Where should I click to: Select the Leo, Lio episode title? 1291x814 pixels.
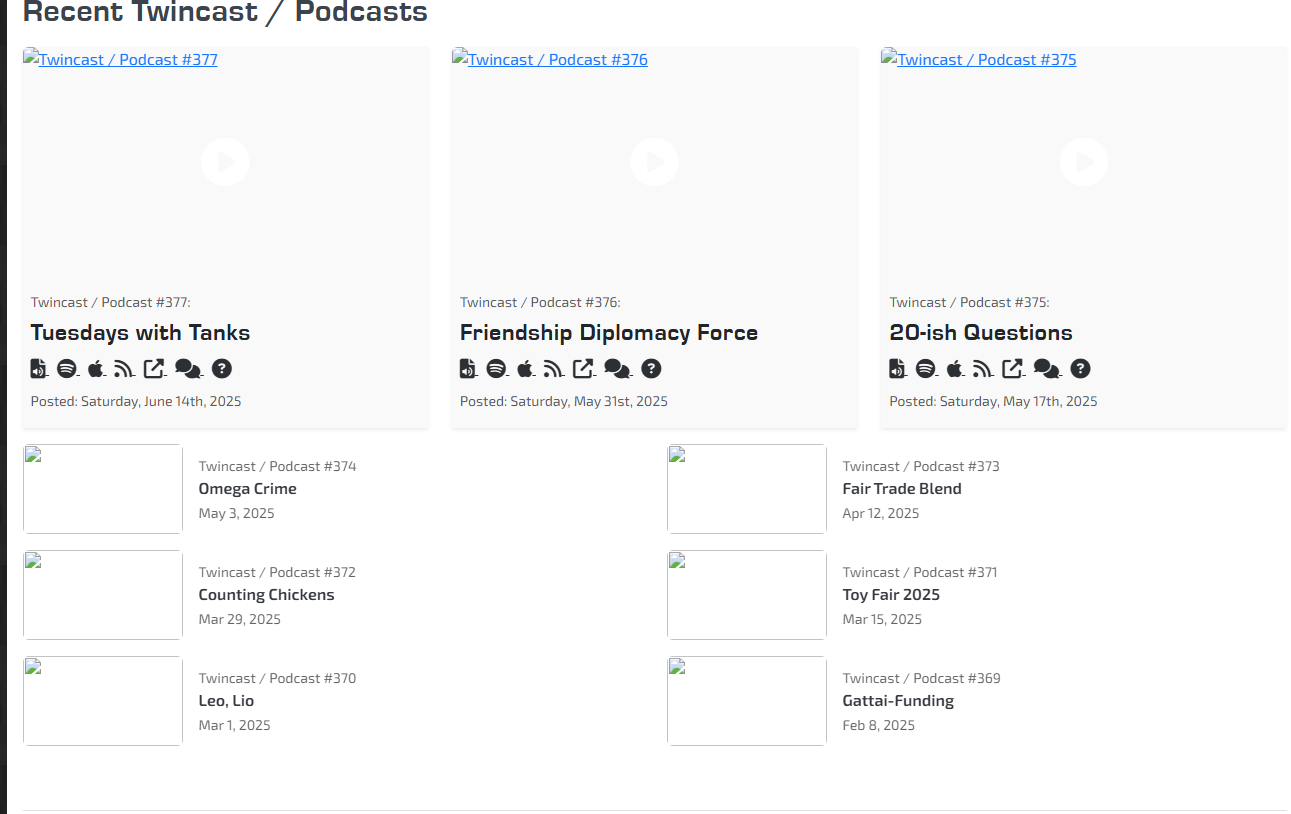click(226, 701)
